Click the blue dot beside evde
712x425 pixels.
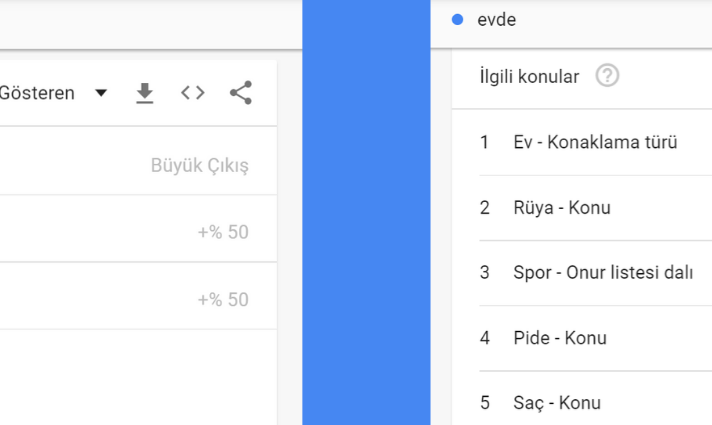click(457, 20)
